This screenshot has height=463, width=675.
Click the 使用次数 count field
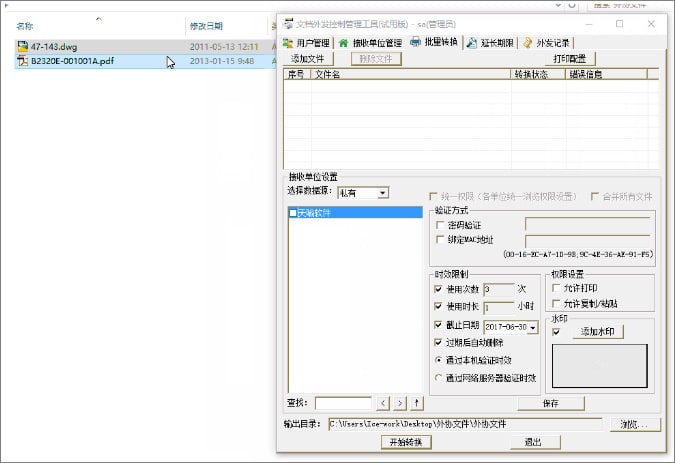click(499, 289)
